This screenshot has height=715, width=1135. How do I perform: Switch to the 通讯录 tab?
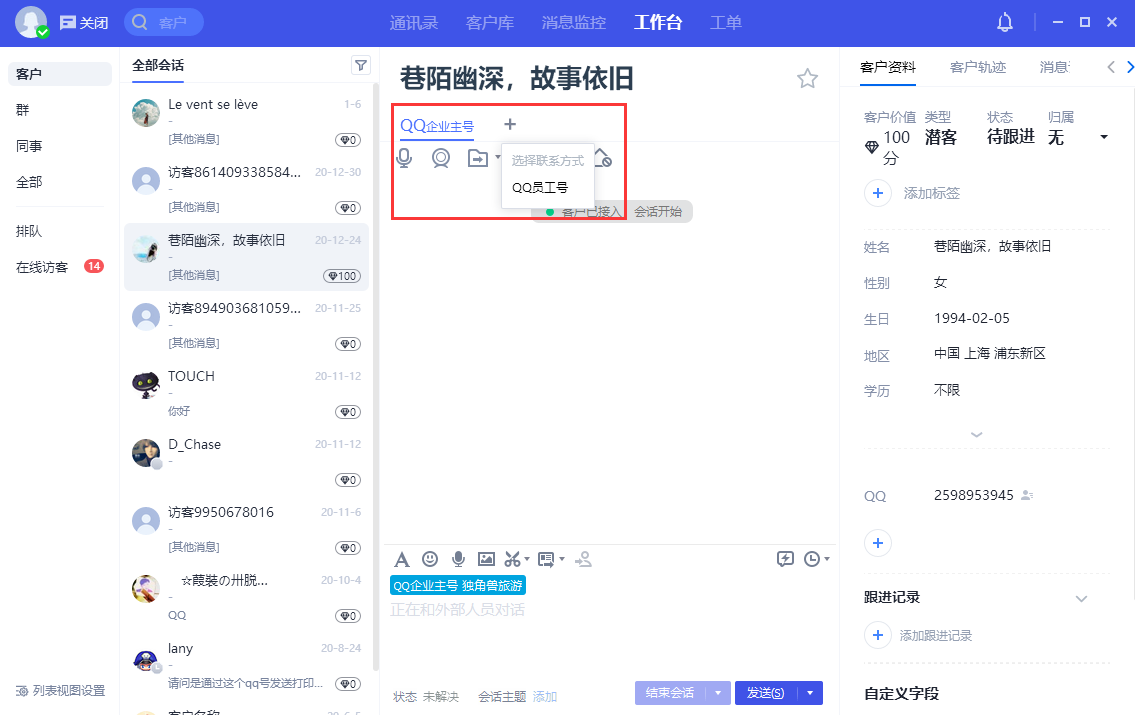414,22
